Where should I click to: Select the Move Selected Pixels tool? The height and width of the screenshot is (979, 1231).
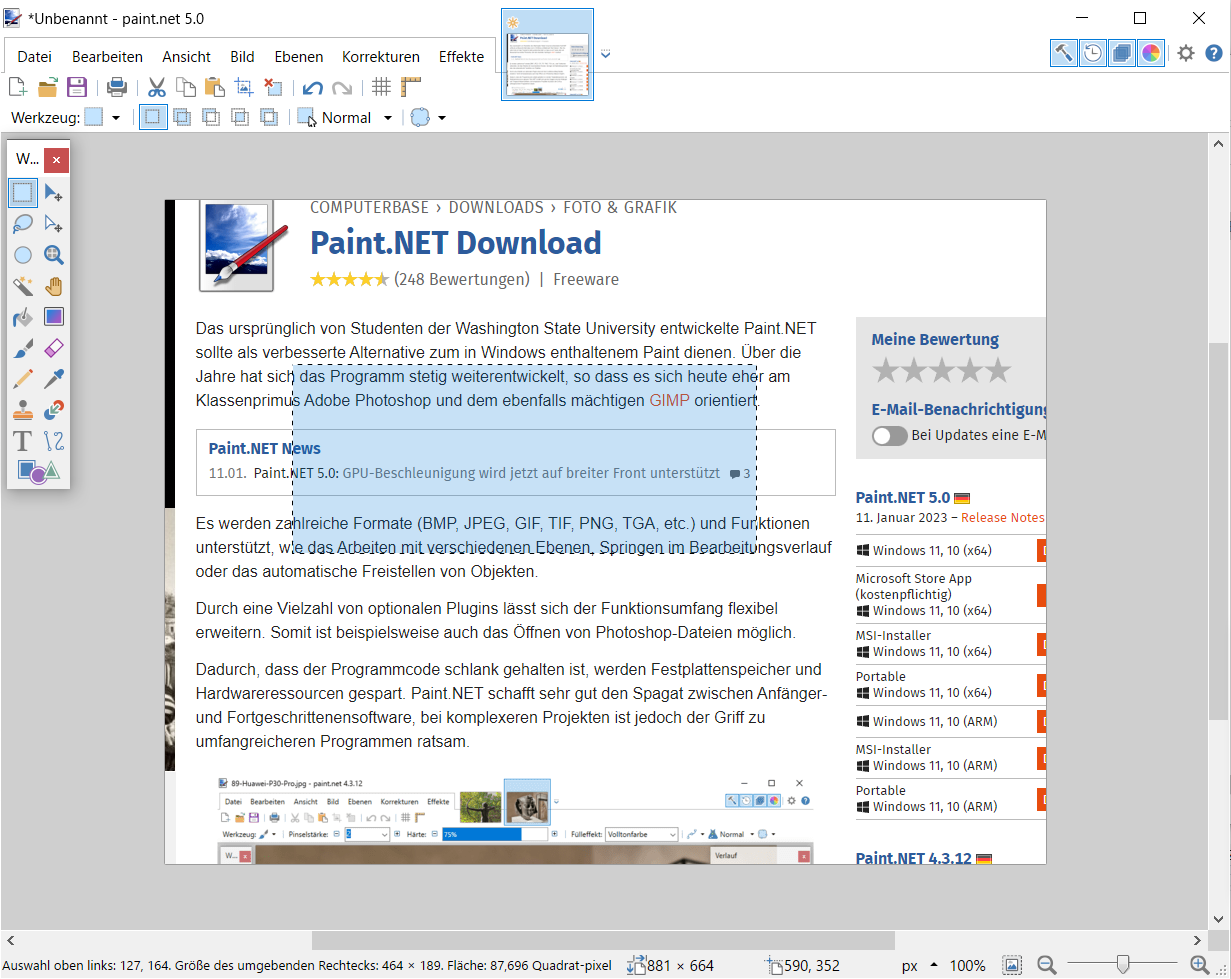coord(54,192)
